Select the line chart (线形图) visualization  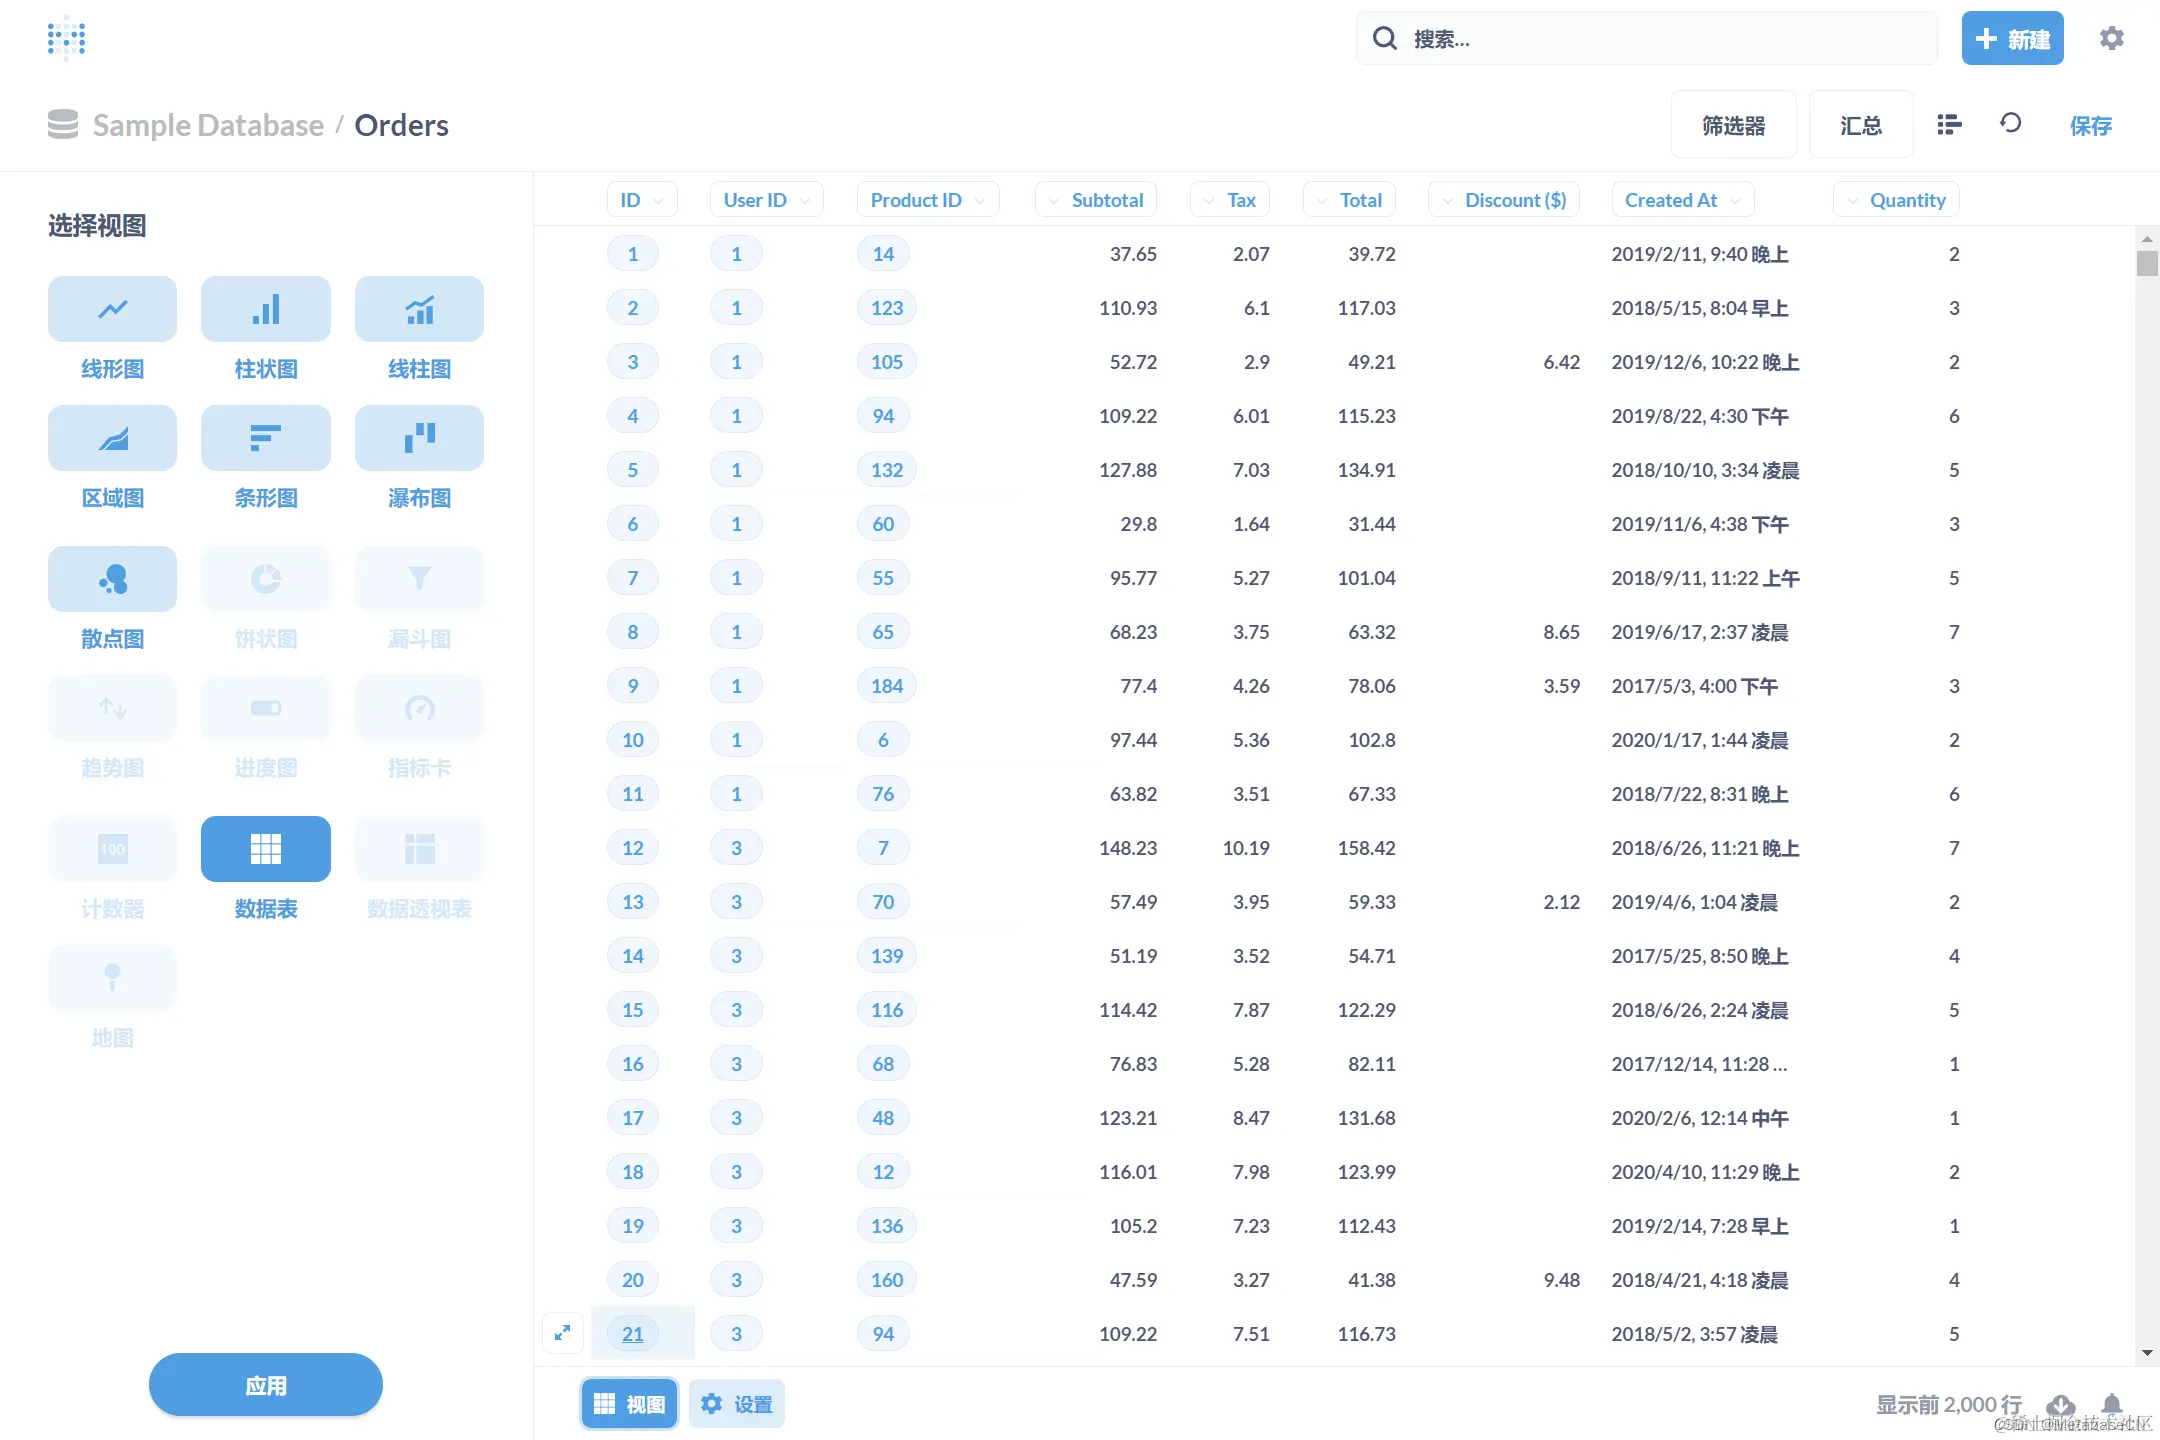[112, 309]
